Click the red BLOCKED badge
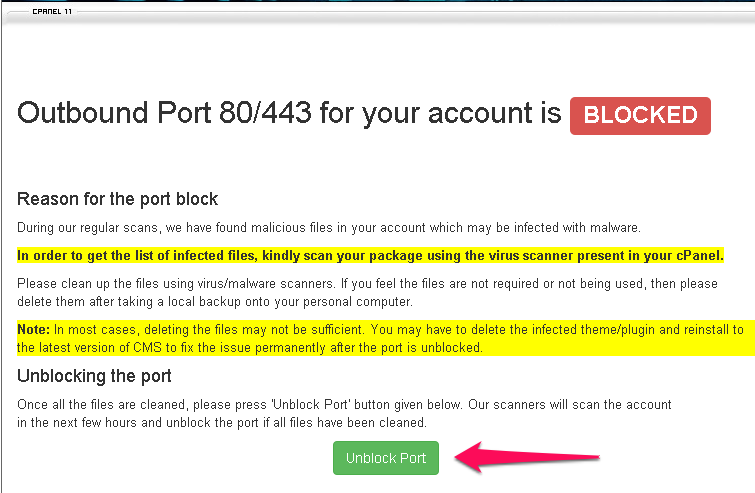The width and height of the screenshot is (755, 493). click(640, 115)
